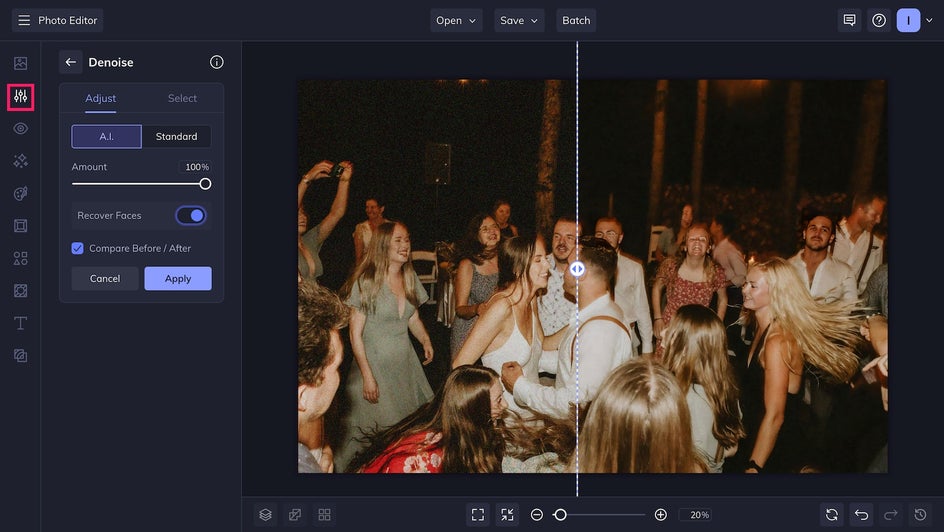Expand the account menu chevron
944x532 pixels.
[930, 20]
